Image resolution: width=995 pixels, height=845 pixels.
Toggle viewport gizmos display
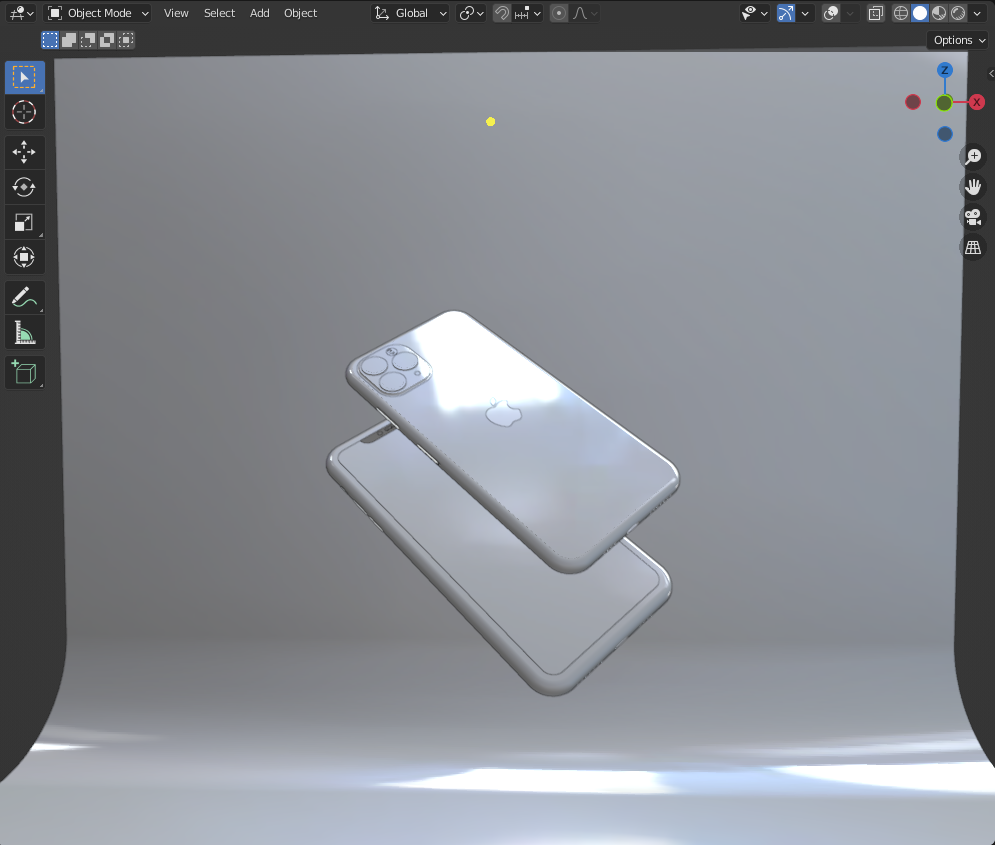(786, 13)
